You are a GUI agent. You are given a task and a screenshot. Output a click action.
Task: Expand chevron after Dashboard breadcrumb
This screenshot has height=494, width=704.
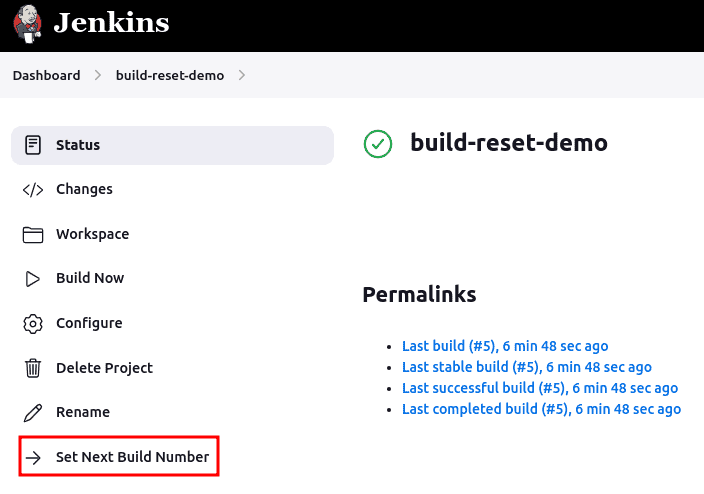point(98,75)
